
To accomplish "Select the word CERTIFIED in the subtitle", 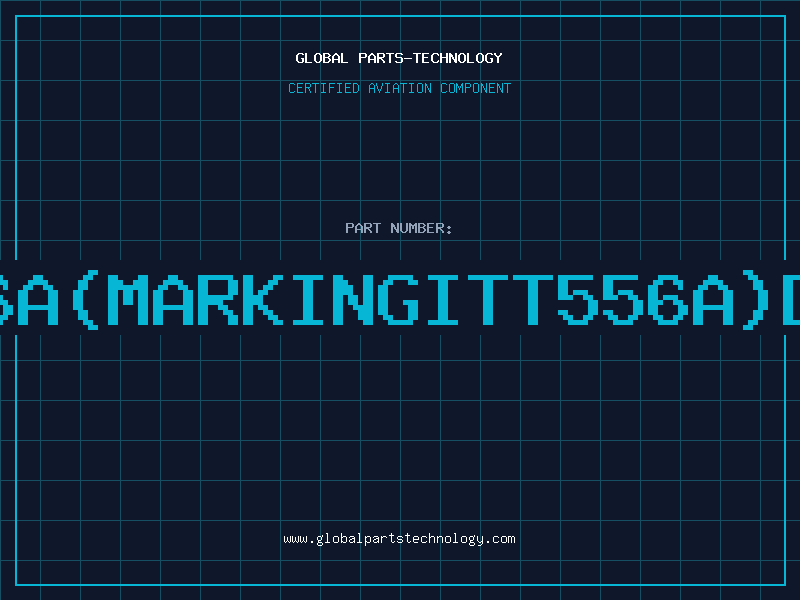I will click(x=324, y=88).
